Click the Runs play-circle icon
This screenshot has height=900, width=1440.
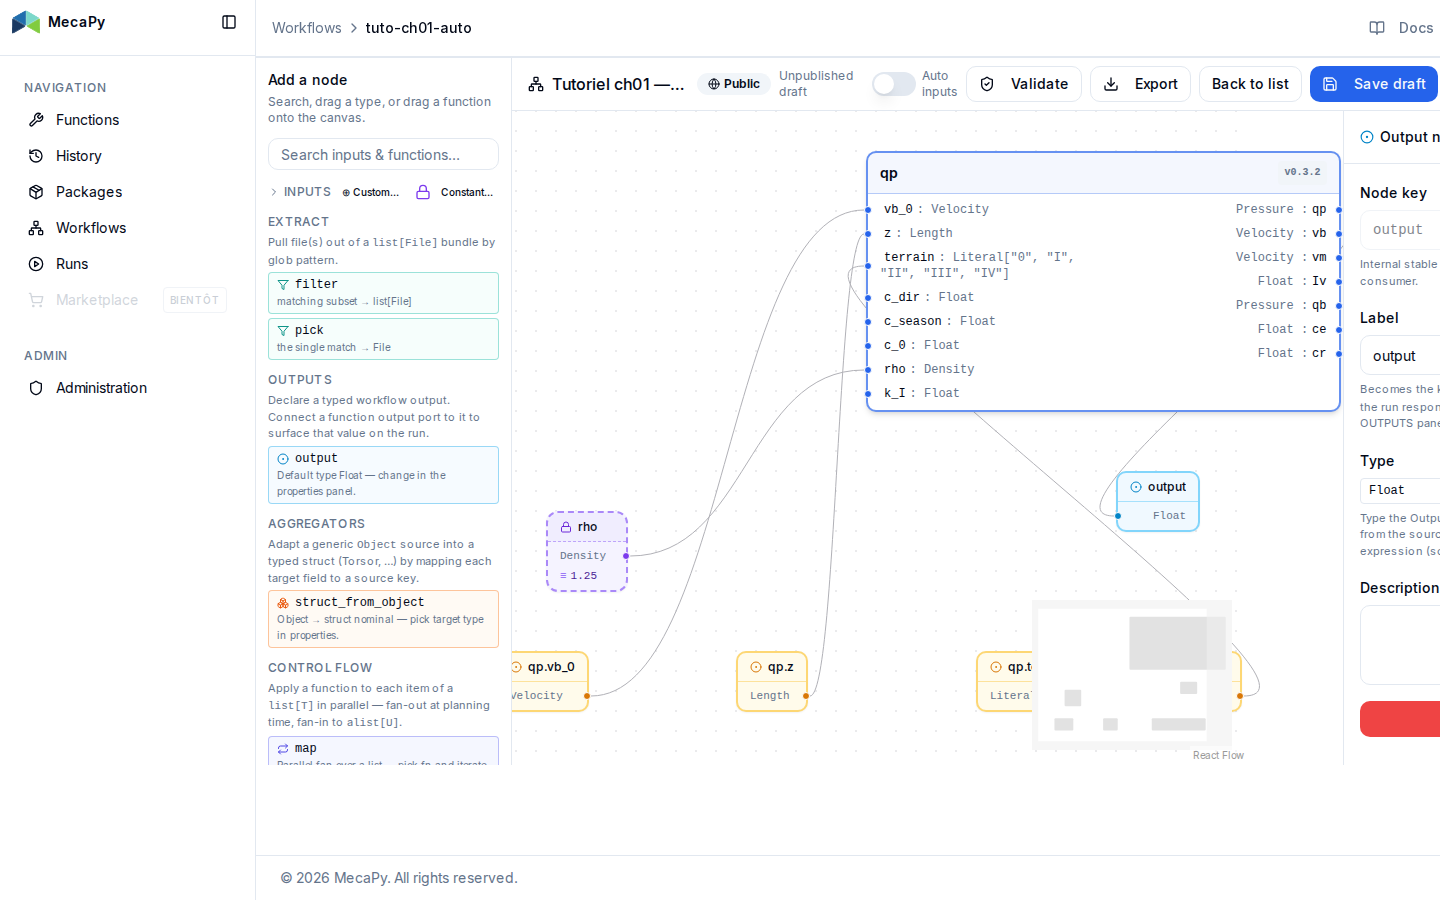coord(36,264)
